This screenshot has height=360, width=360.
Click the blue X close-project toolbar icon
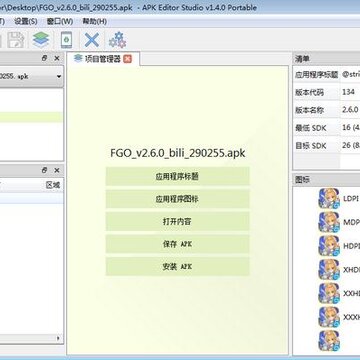click(92, 40)
